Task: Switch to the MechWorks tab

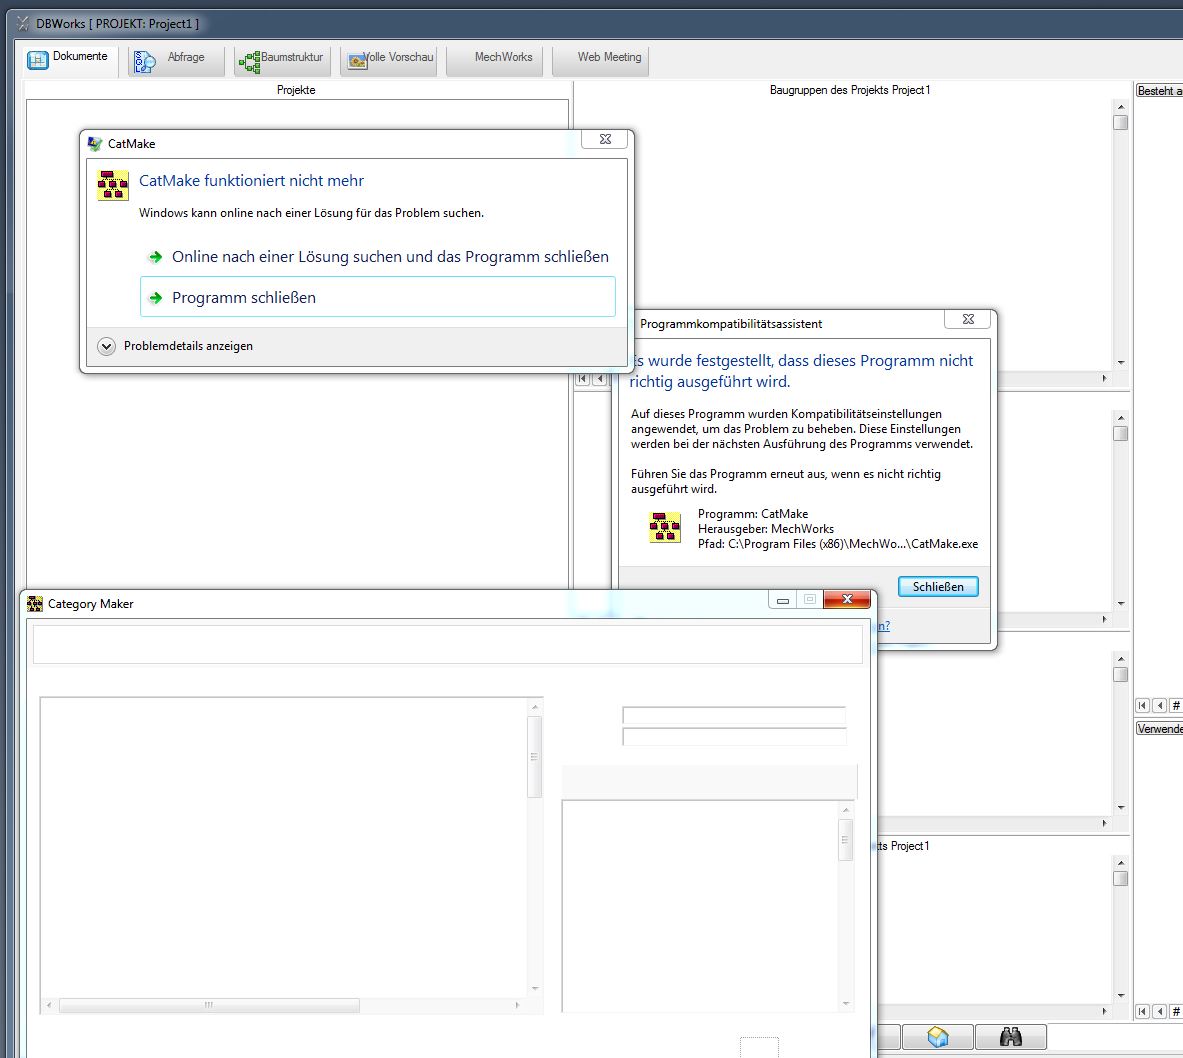Action: click(495, 59)
